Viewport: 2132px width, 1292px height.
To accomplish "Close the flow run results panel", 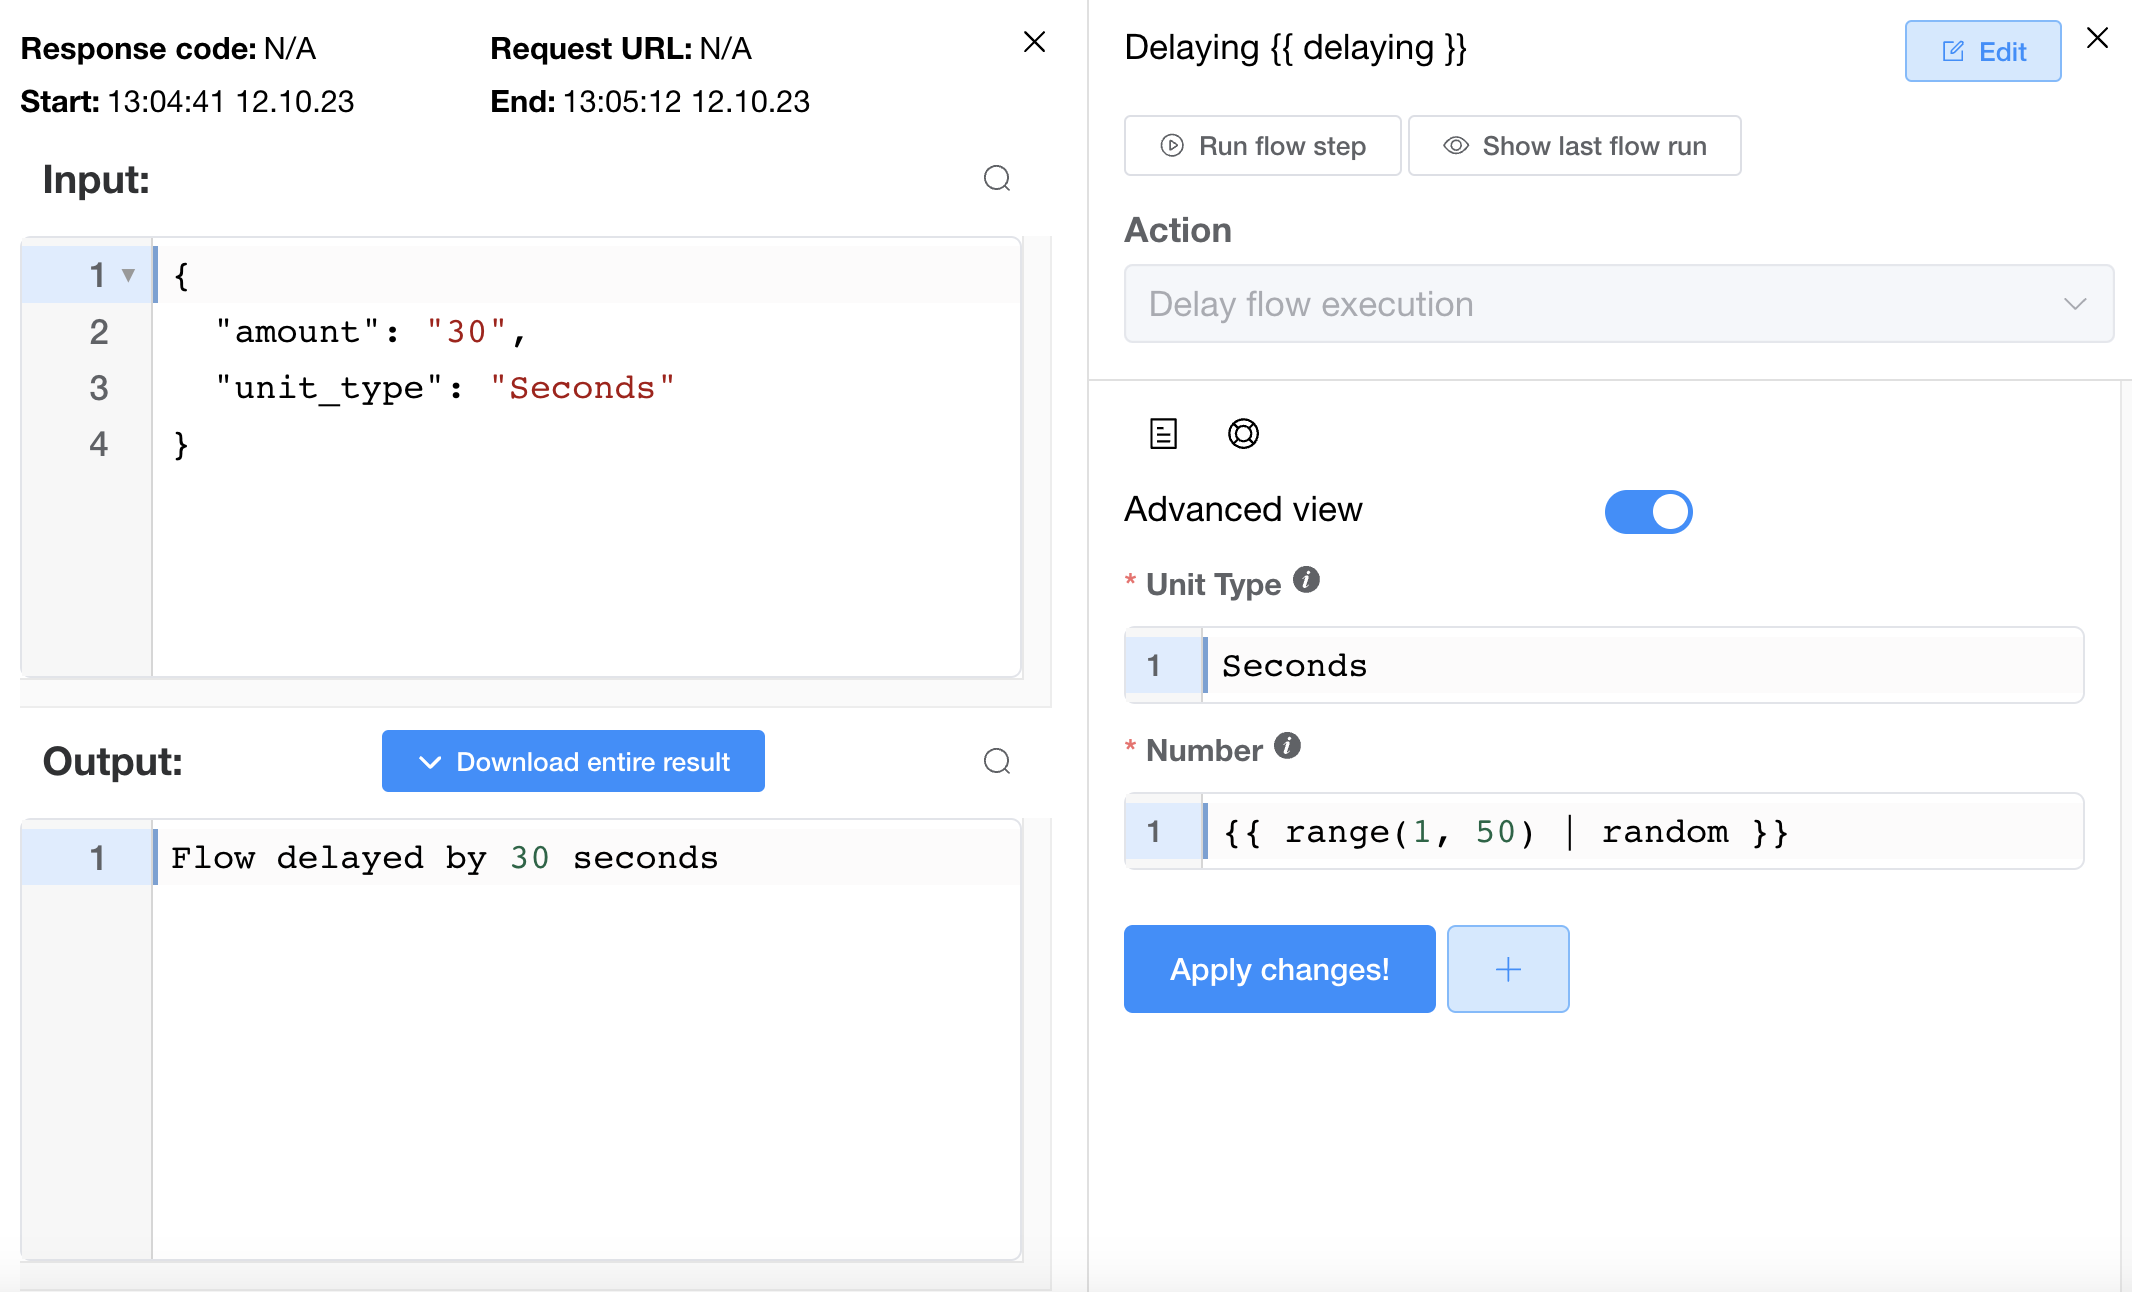I will click(1034, 42).
